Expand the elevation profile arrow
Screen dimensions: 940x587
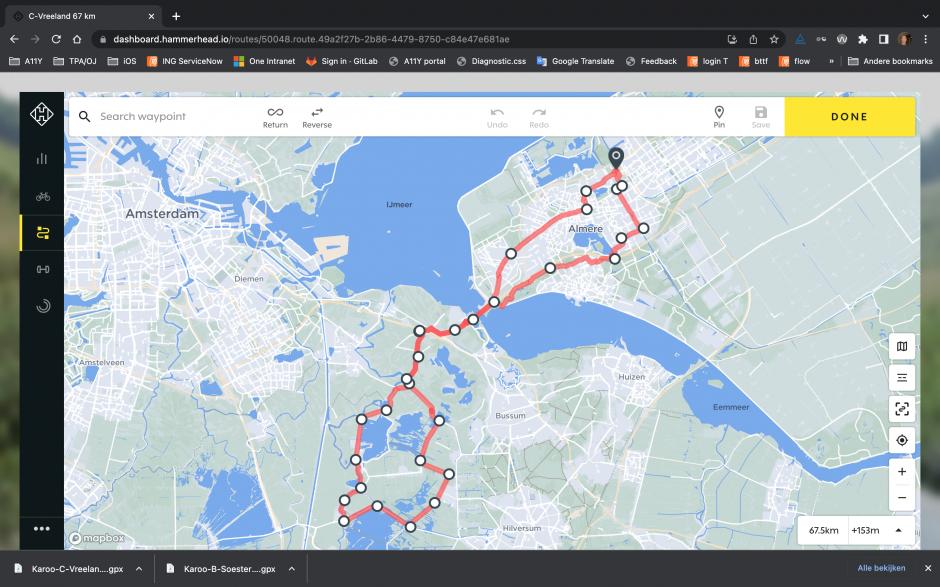(898, 530)
